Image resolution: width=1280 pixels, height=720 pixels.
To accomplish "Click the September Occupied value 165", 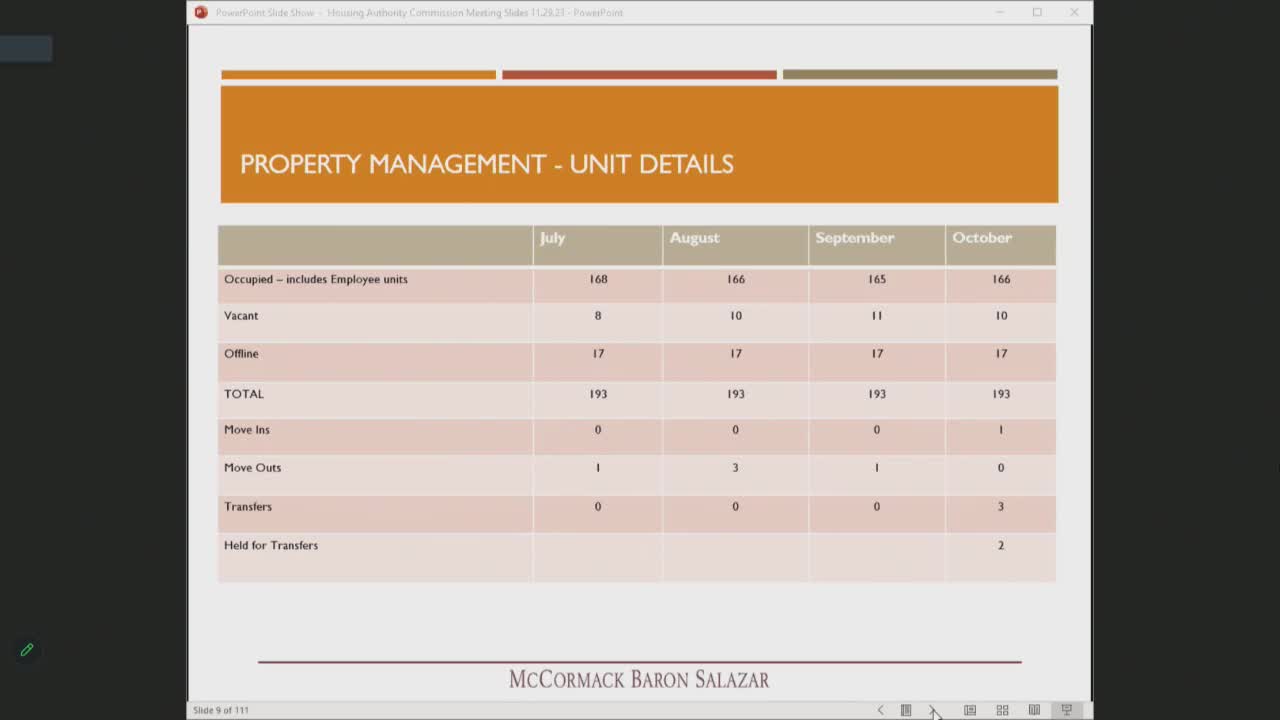I will click(877, 279).
